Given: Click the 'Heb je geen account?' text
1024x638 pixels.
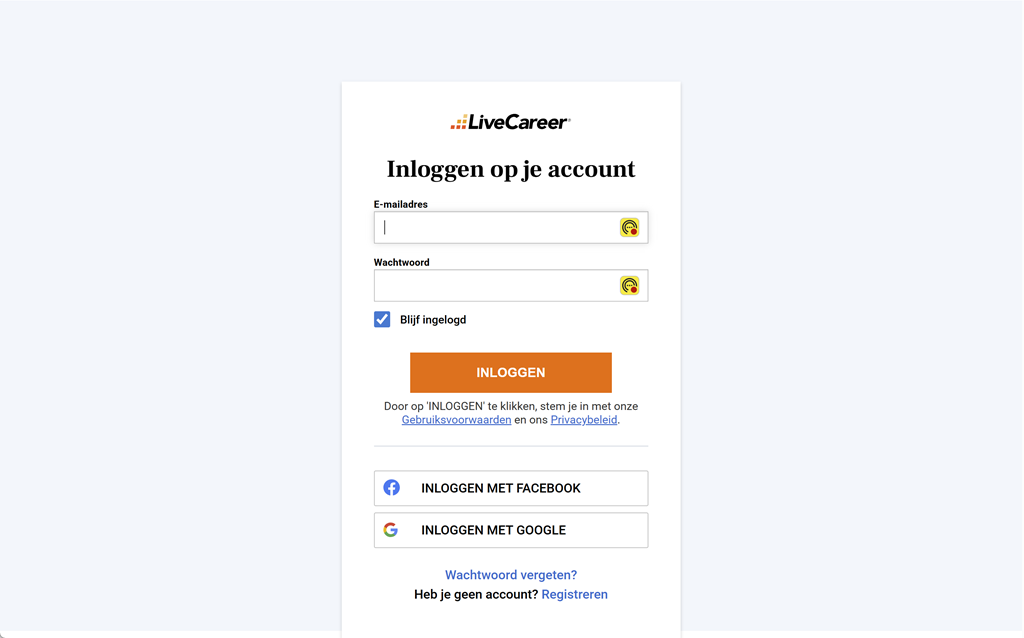Looking at the screenshot, I should click(x=476, y=594).
